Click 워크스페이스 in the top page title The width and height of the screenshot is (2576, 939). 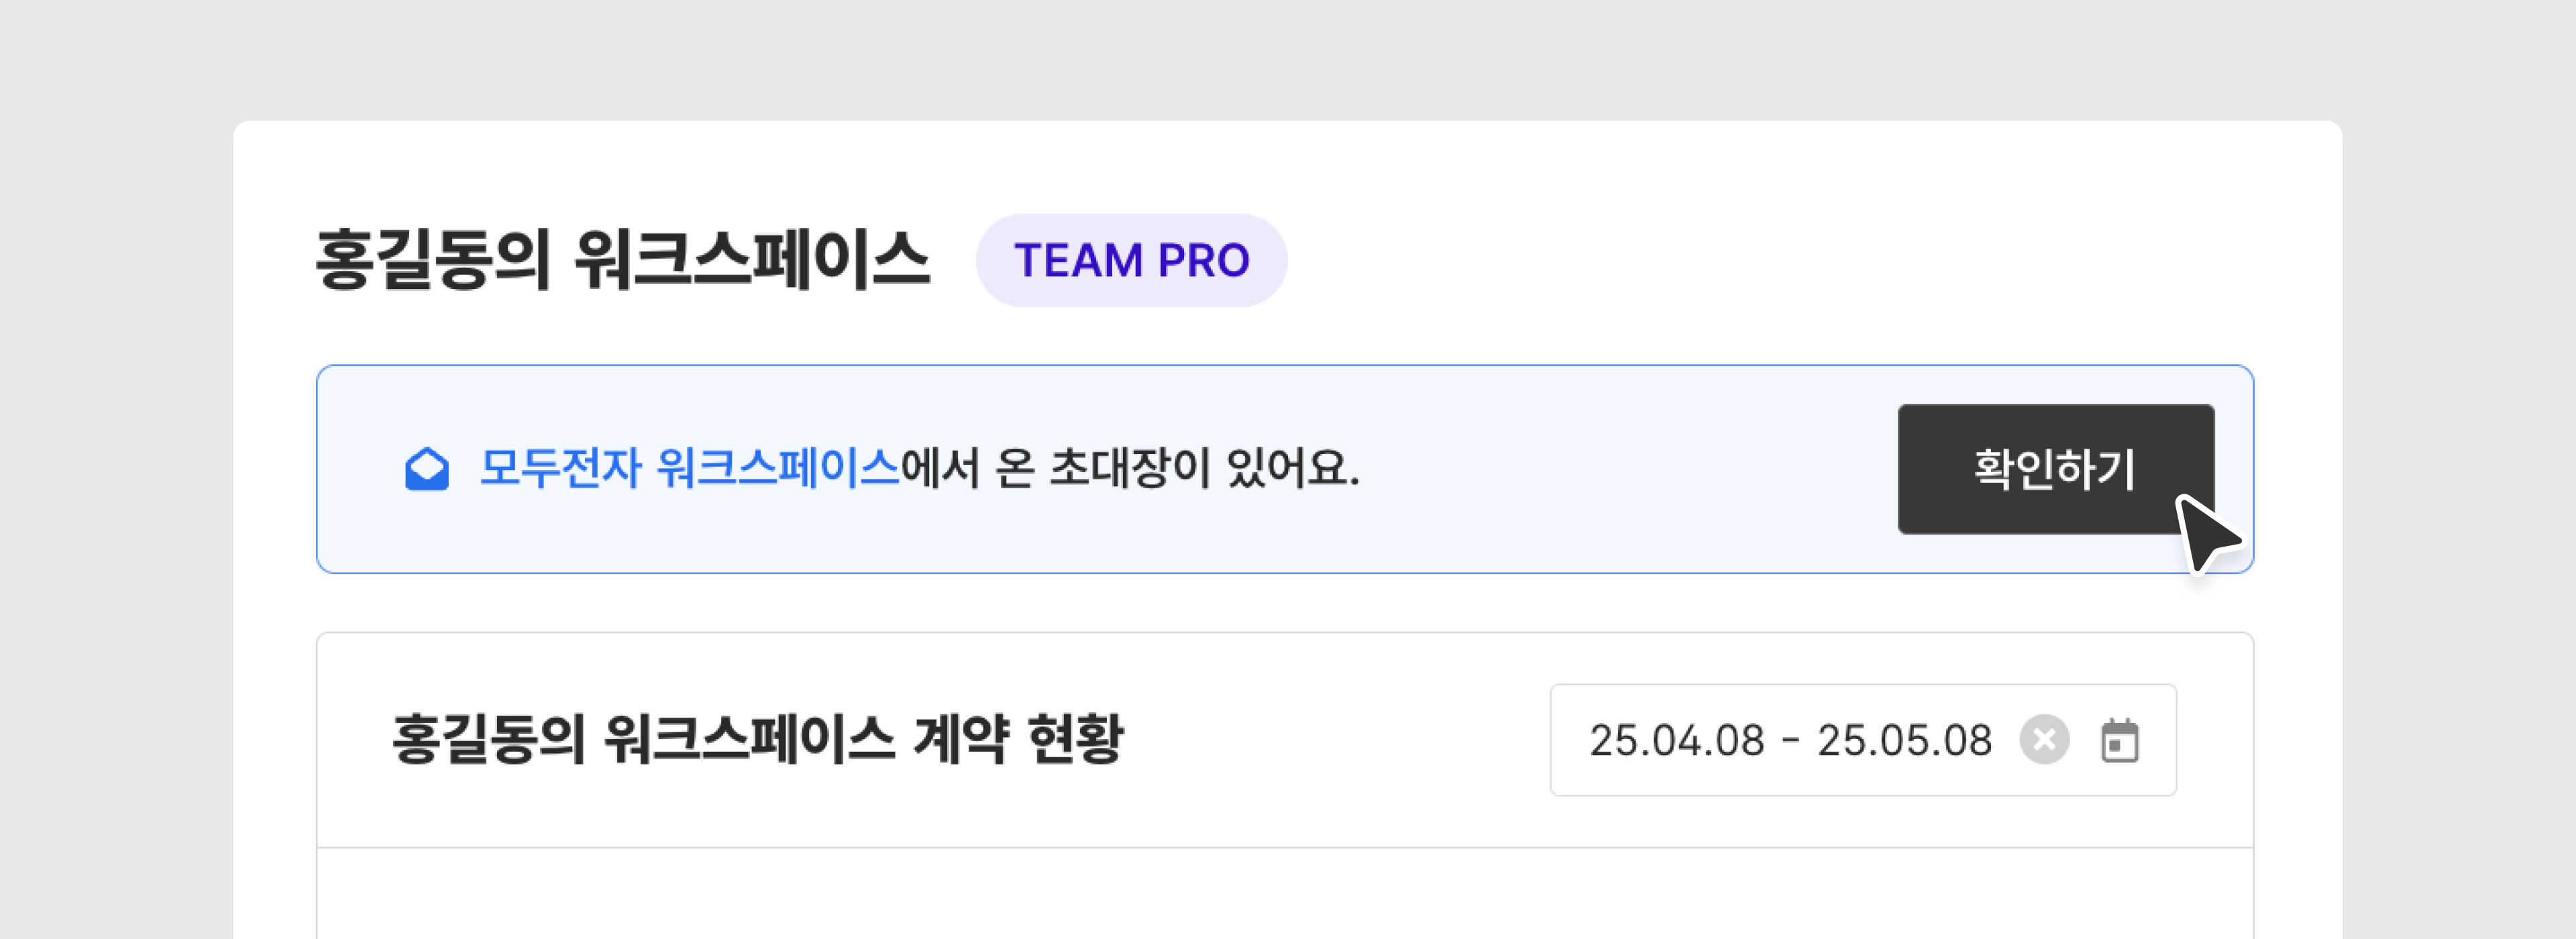pyautogui.click(x=752, y=260)
